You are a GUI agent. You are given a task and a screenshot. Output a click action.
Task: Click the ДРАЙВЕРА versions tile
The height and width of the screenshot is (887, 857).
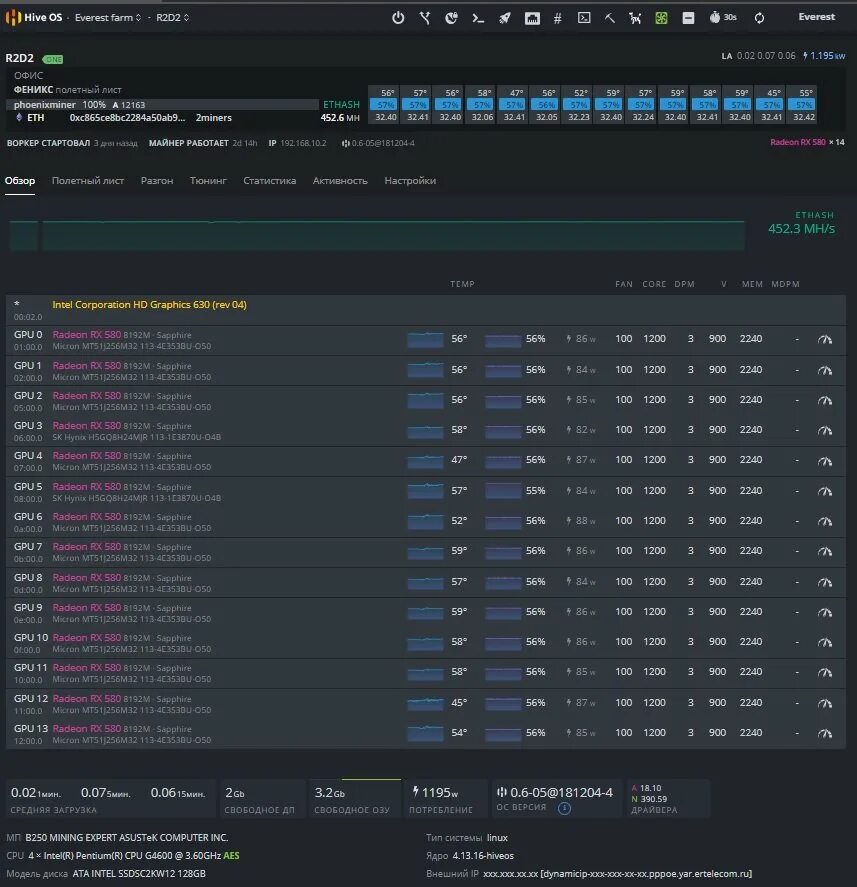667,798
